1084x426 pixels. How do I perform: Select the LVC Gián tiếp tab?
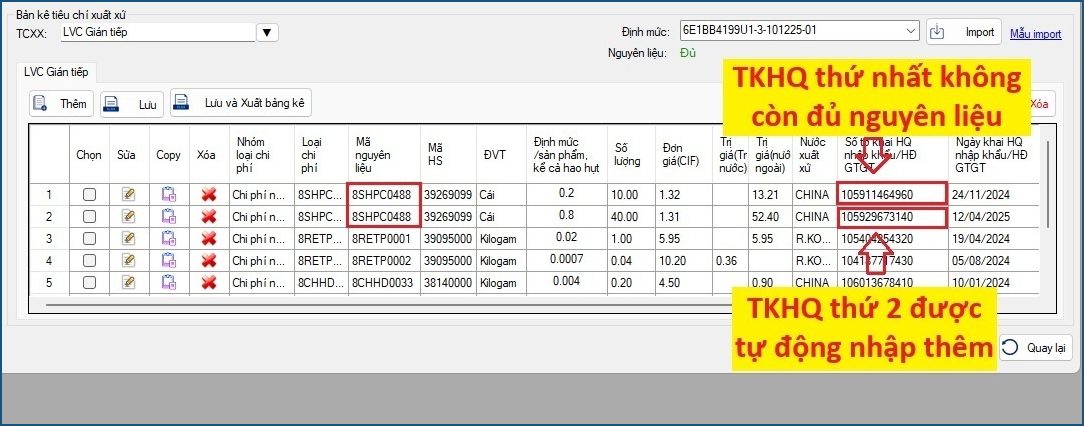(56, 71)
